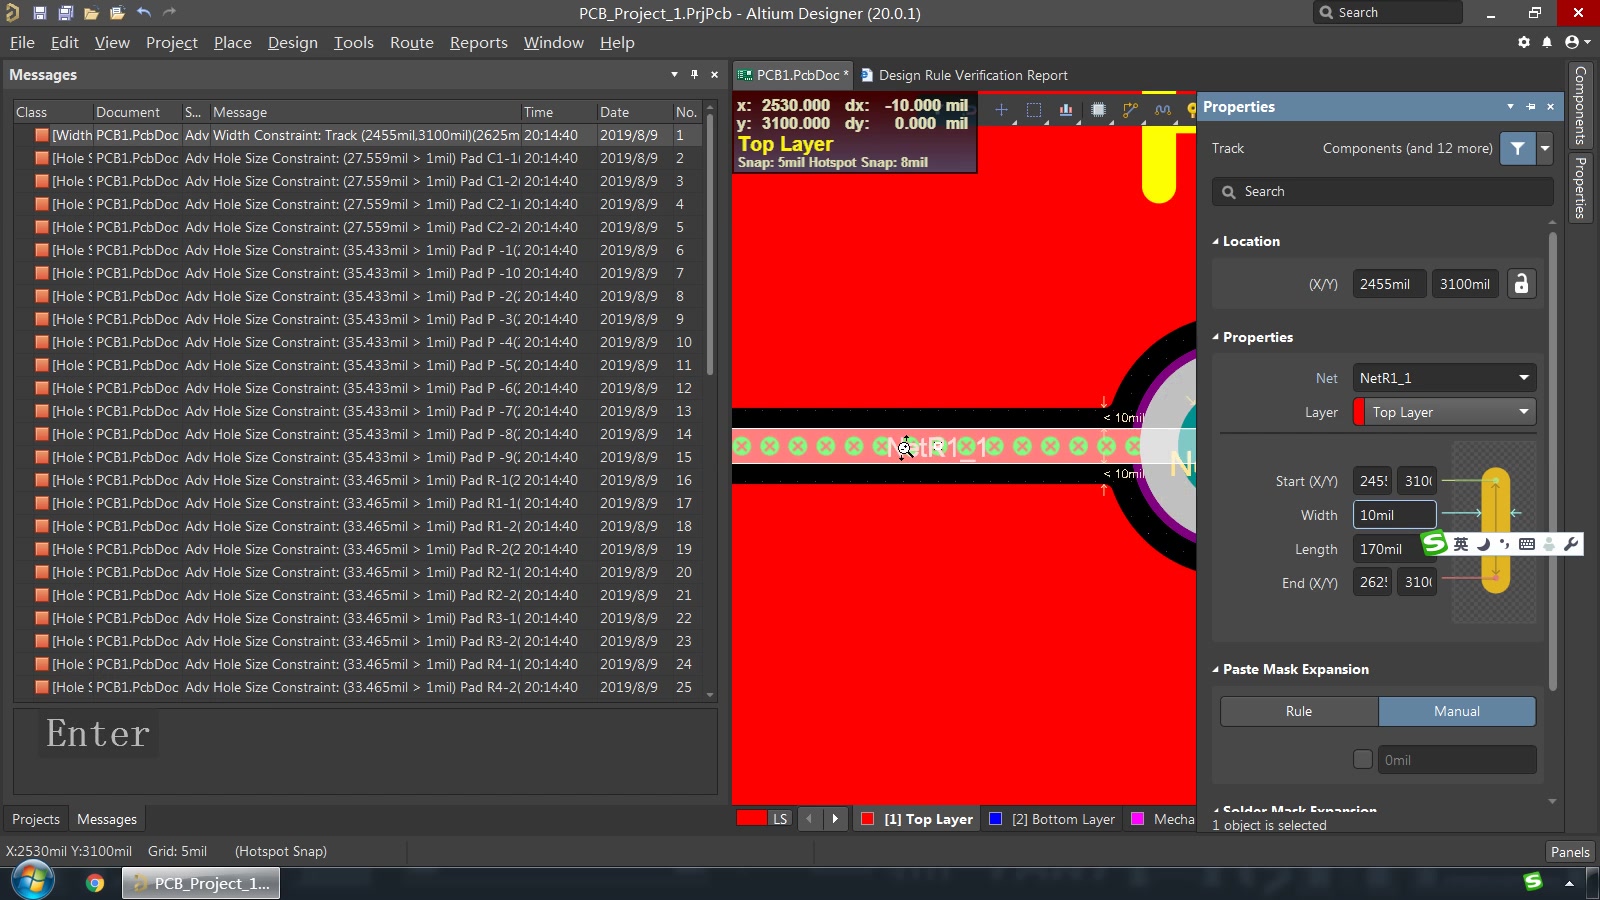Select the Interactive Length Tuning icon
This screenshot has height=900, width=1600.
tap(1162, 110)
